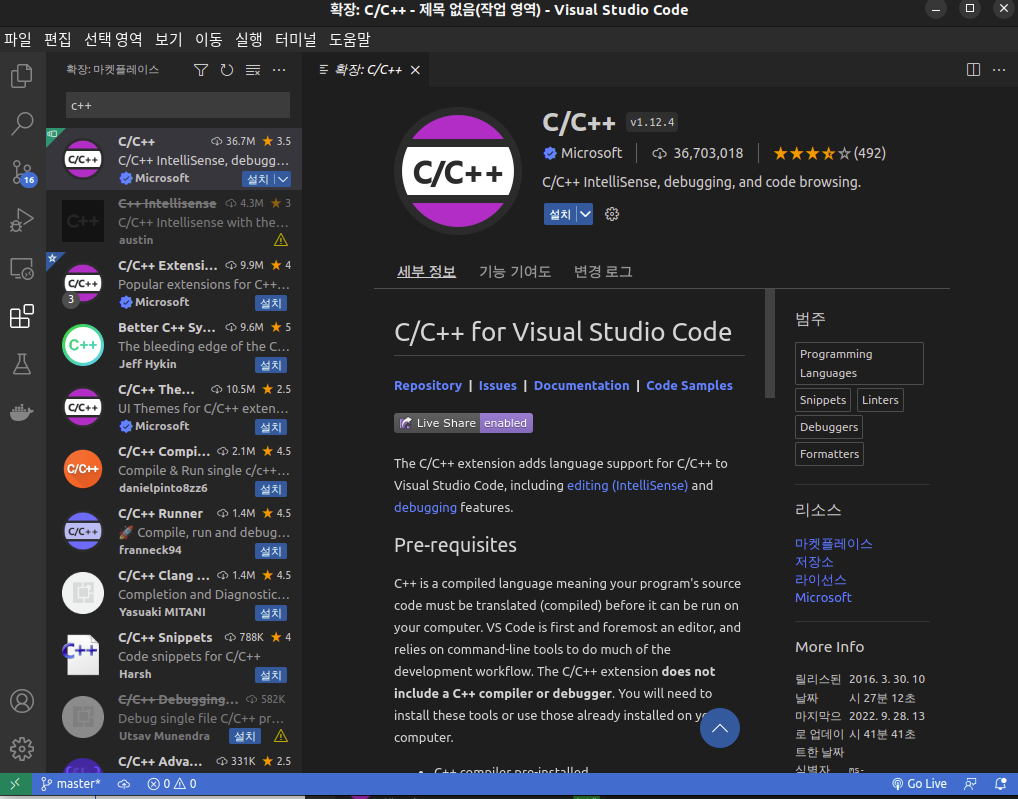Image resolution: width=1018 pixels, height=799 pixels.
Task: Open the Docker view icon
Action: [21, 412]
